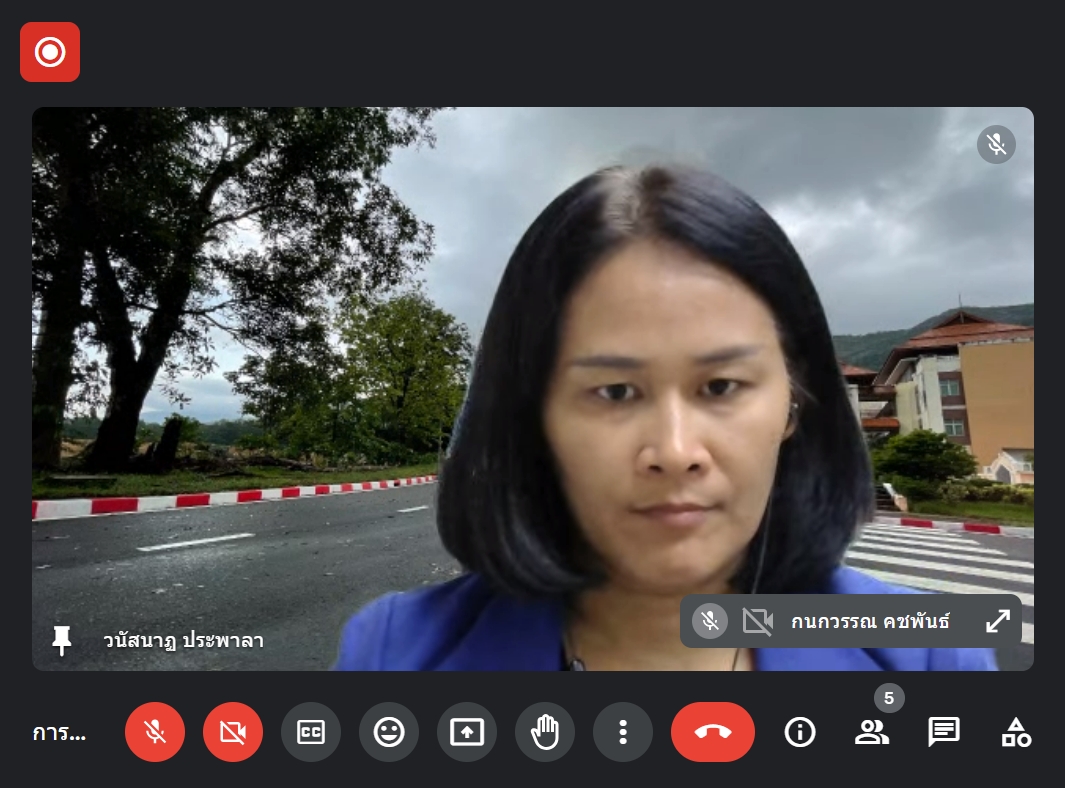Click the camera-off icon in the self-view tile
This screenshot has width=1065, height=788.
(758, 621)
